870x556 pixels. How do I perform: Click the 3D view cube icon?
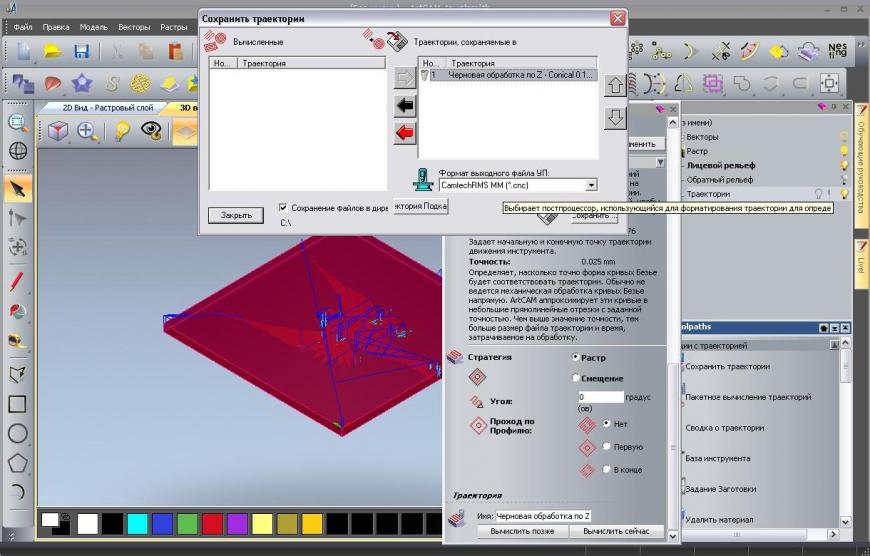[58, 131]
